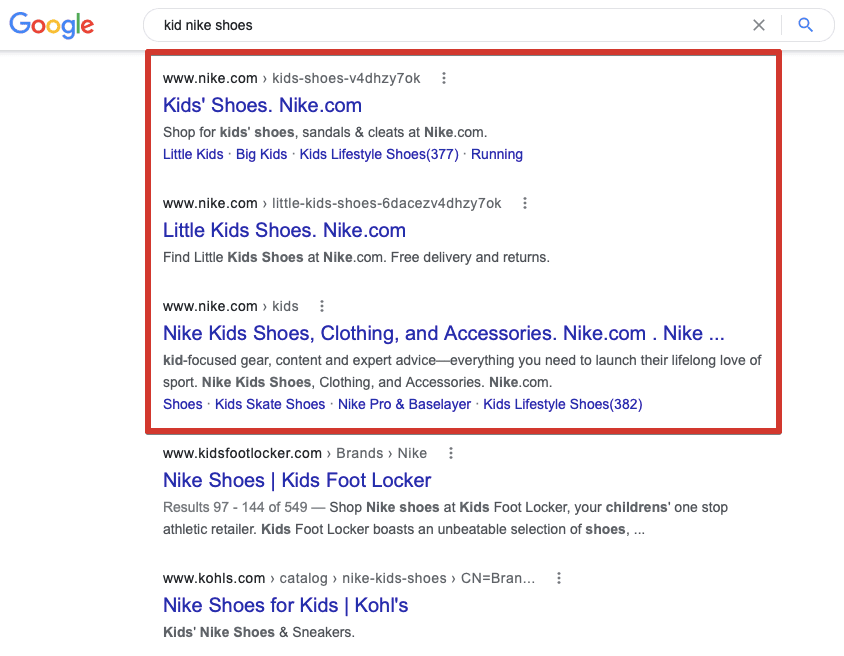Go to the Running sitelink
Image resolution: width=844 pixels, height=656 pixels.
(497, 154)
